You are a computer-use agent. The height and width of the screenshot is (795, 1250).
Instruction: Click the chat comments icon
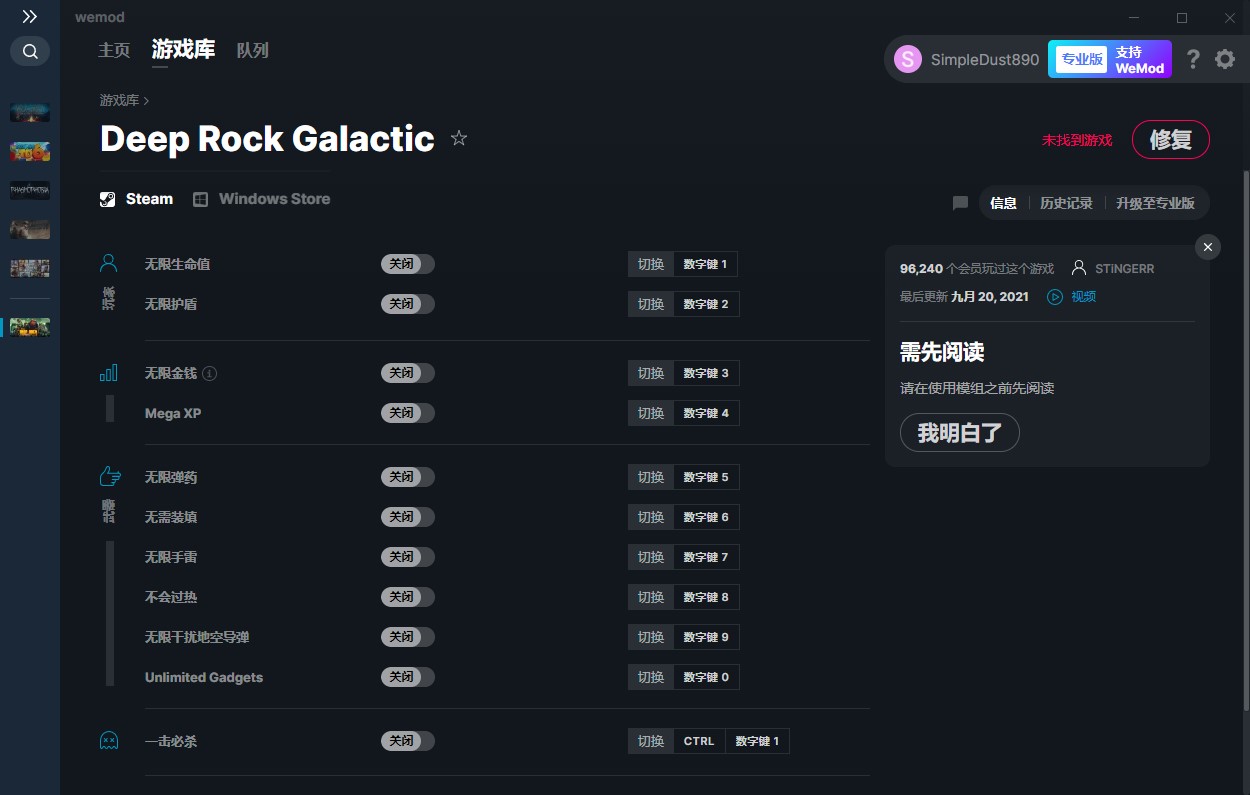[x=960, y=203]
